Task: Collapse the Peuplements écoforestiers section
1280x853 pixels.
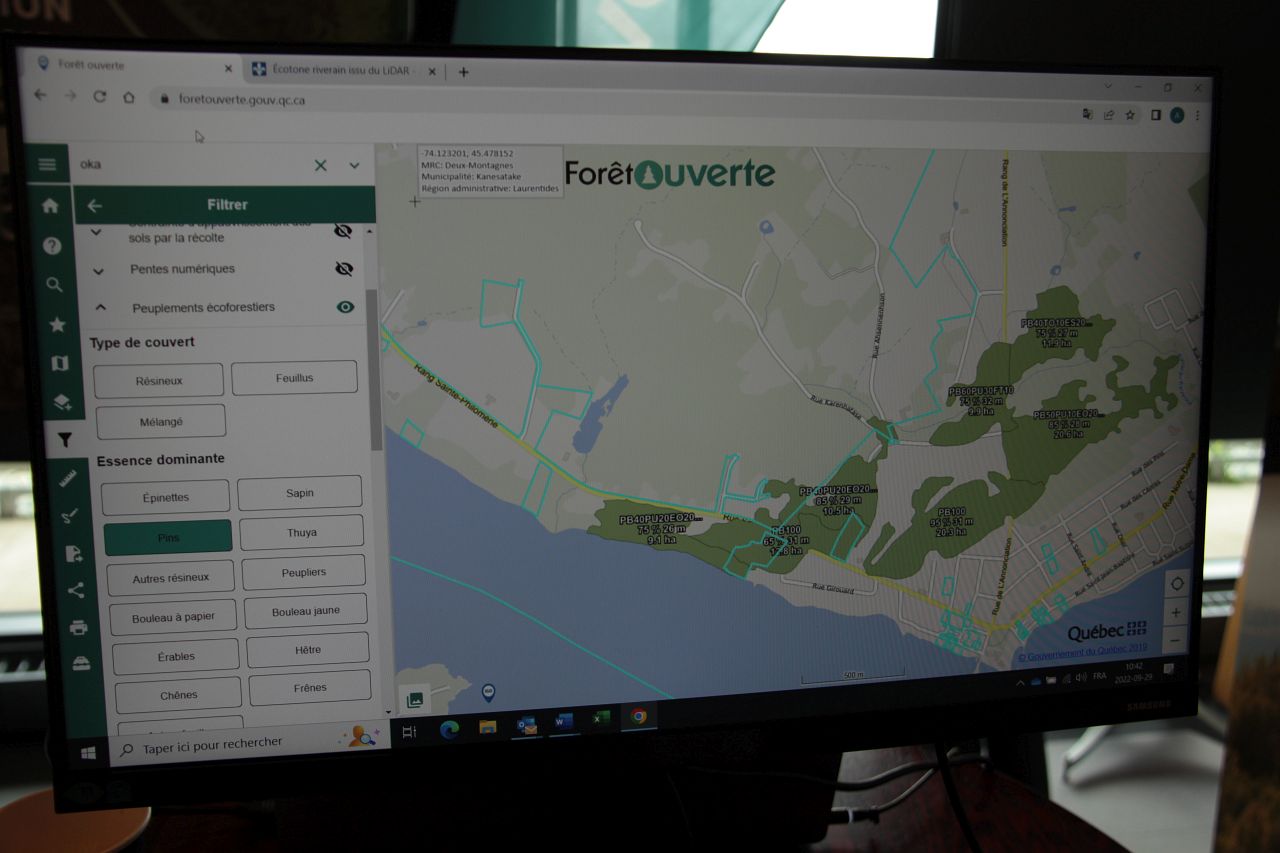Action: click(x=101, y=308)
